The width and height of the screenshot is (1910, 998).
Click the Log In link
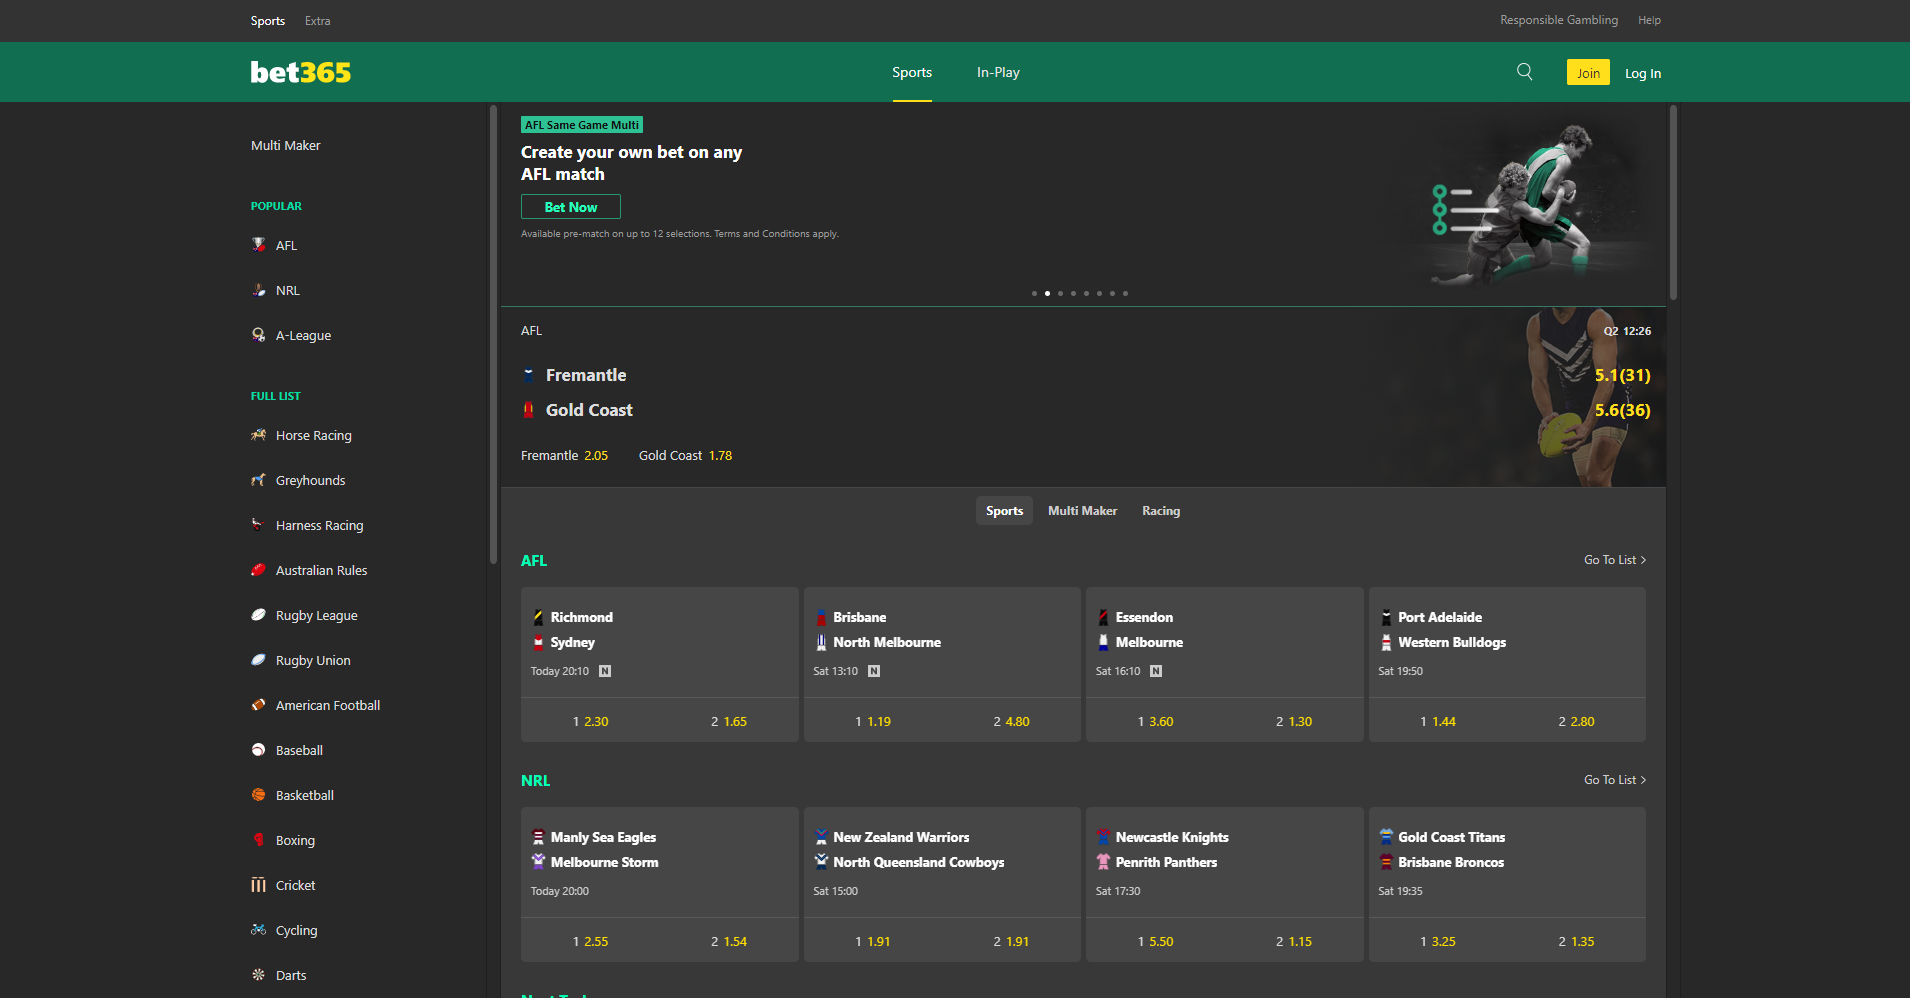coord(1642,73)
